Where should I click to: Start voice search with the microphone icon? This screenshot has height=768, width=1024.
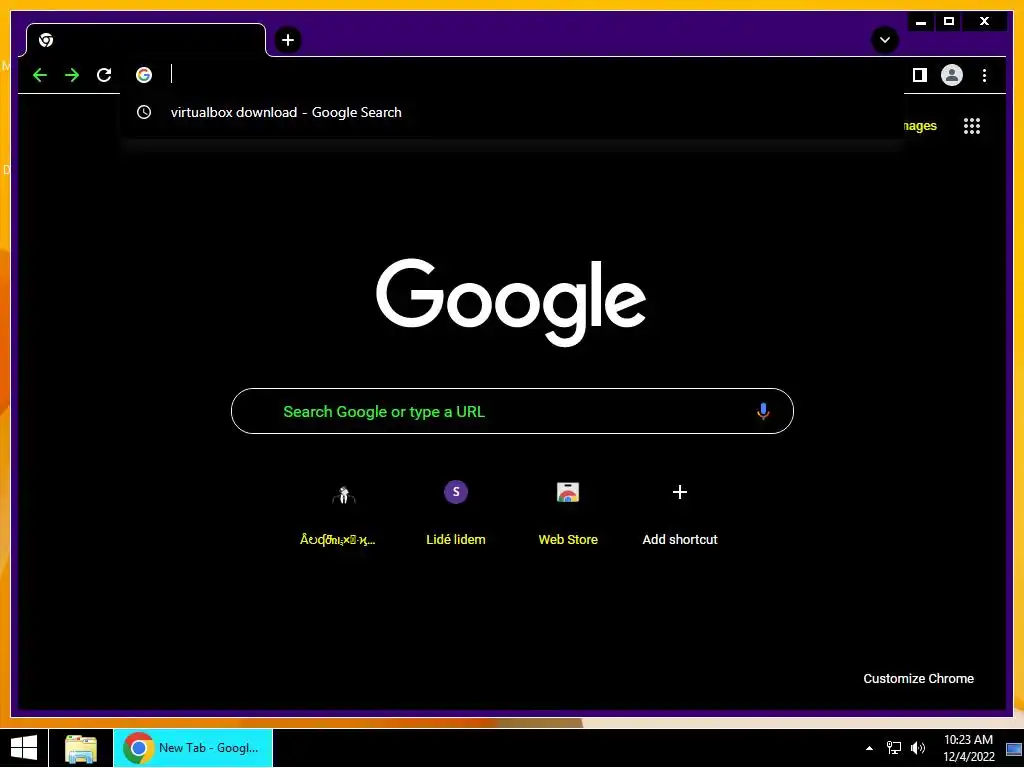763,411
